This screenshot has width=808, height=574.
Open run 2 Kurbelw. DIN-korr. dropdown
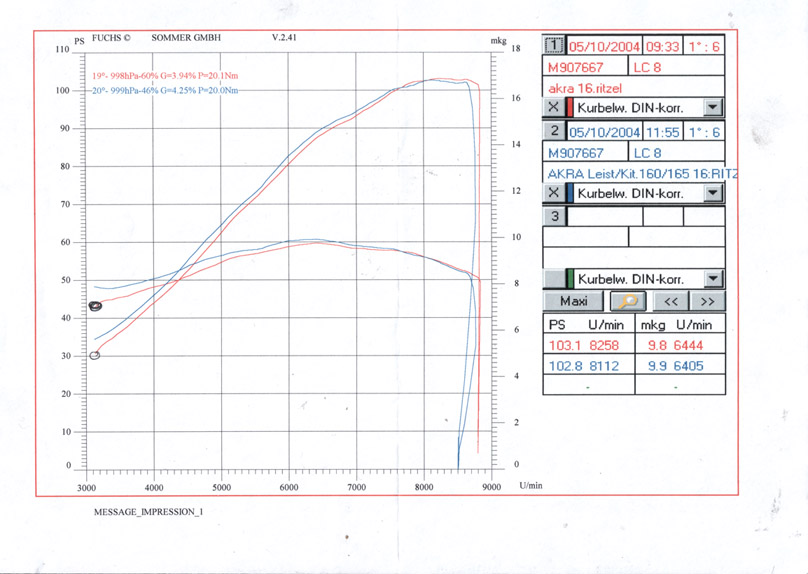pos(712,192)
